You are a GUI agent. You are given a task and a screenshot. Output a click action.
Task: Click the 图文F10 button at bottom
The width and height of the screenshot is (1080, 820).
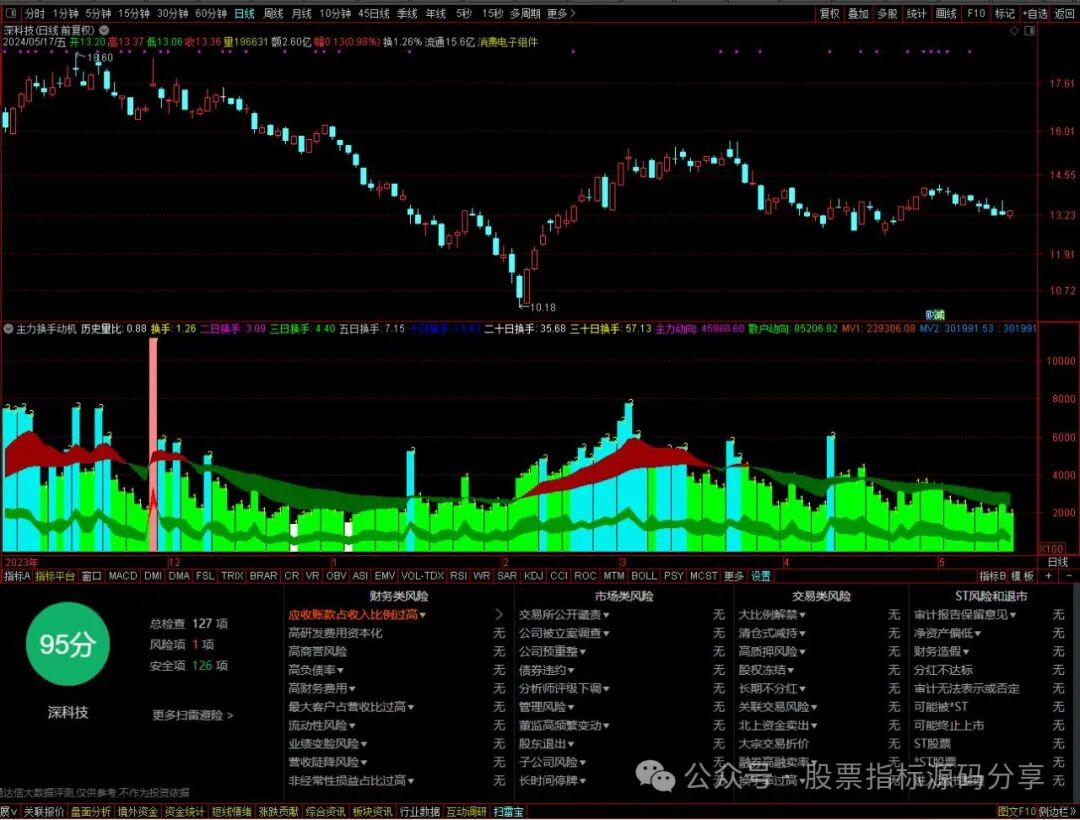[1017, 812]
